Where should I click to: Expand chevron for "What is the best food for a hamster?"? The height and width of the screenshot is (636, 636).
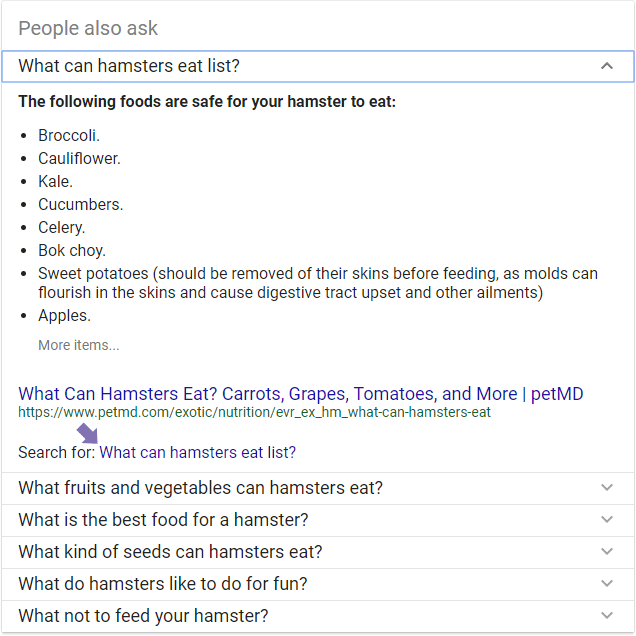point(606,520)
